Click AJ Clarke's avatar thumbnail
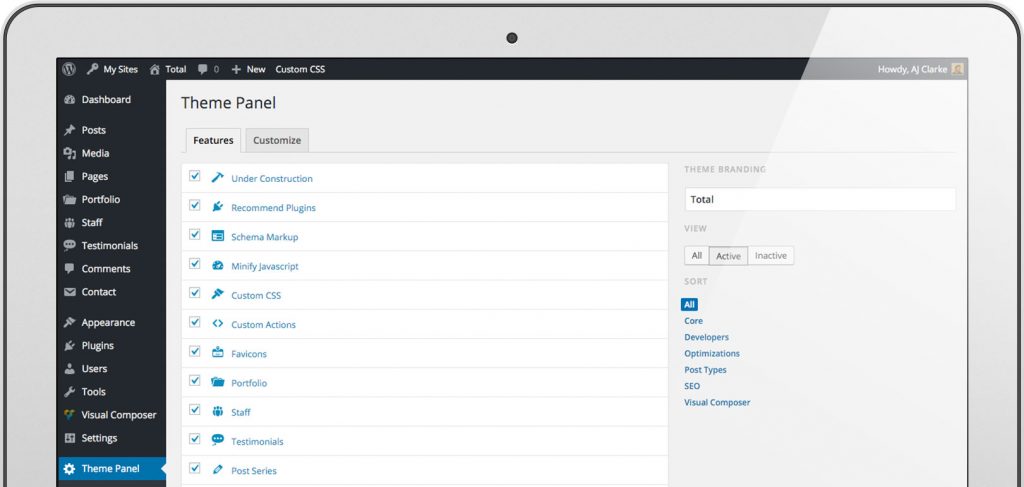Image resolution: width=1024 pixels, height=487 pixels. pyautogui.click(x=957, y=69)
